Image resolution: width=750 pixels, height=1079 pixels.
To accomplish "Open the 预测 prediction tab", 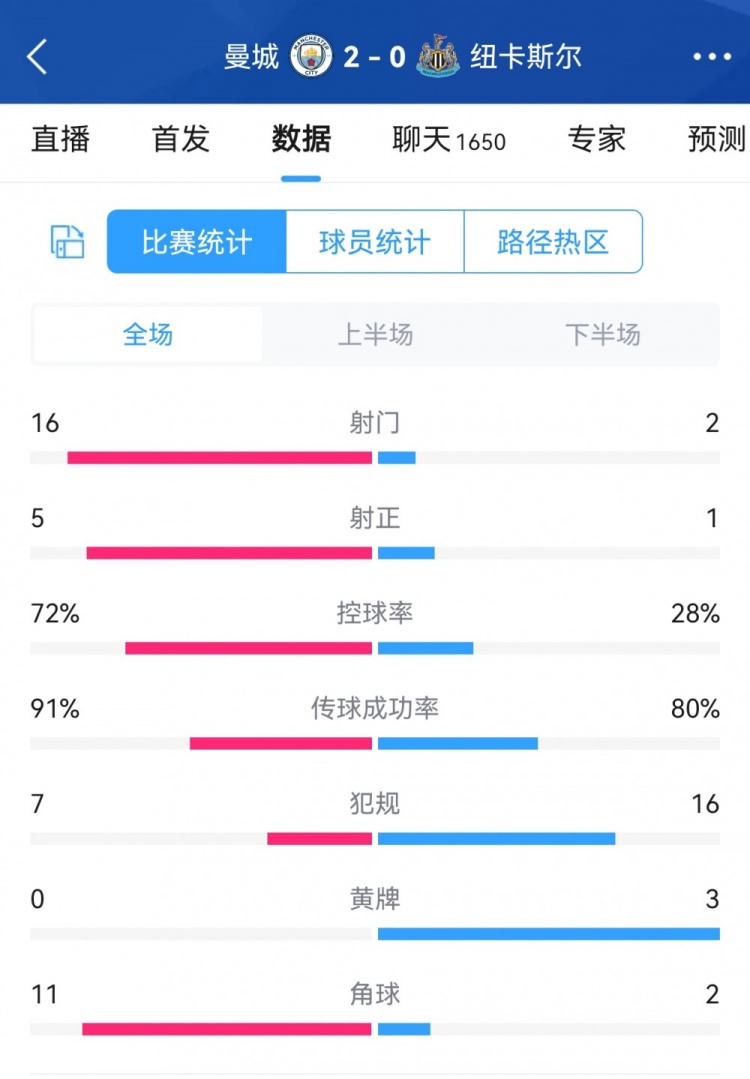I will (x=717, y=139).
